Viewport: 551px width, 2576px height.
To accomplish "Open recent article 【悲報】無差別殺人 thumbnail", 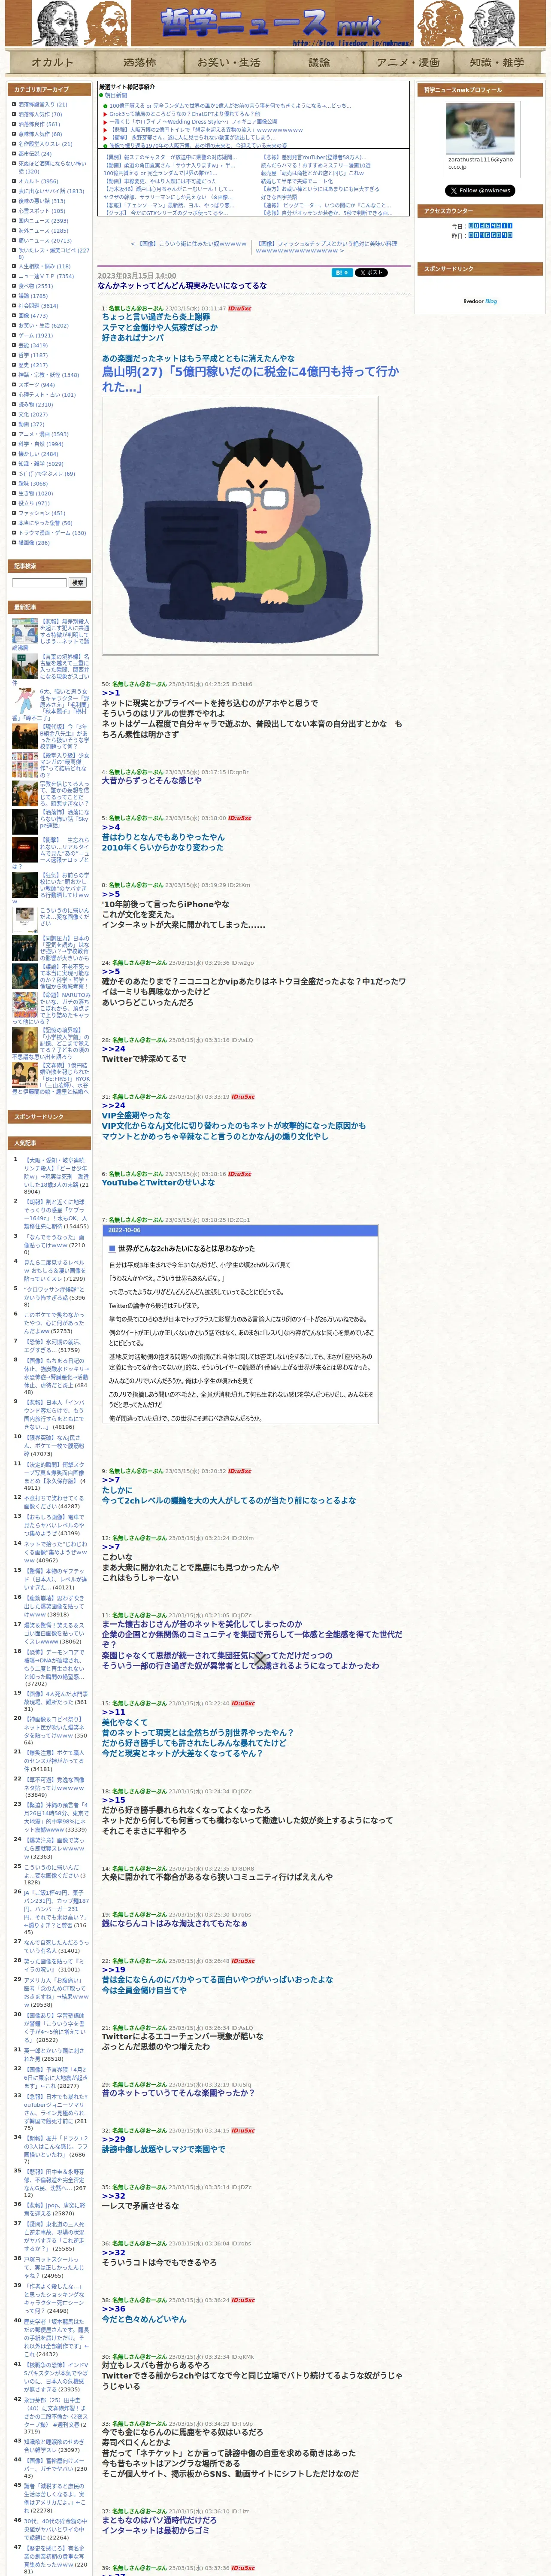I will (24, 632).
